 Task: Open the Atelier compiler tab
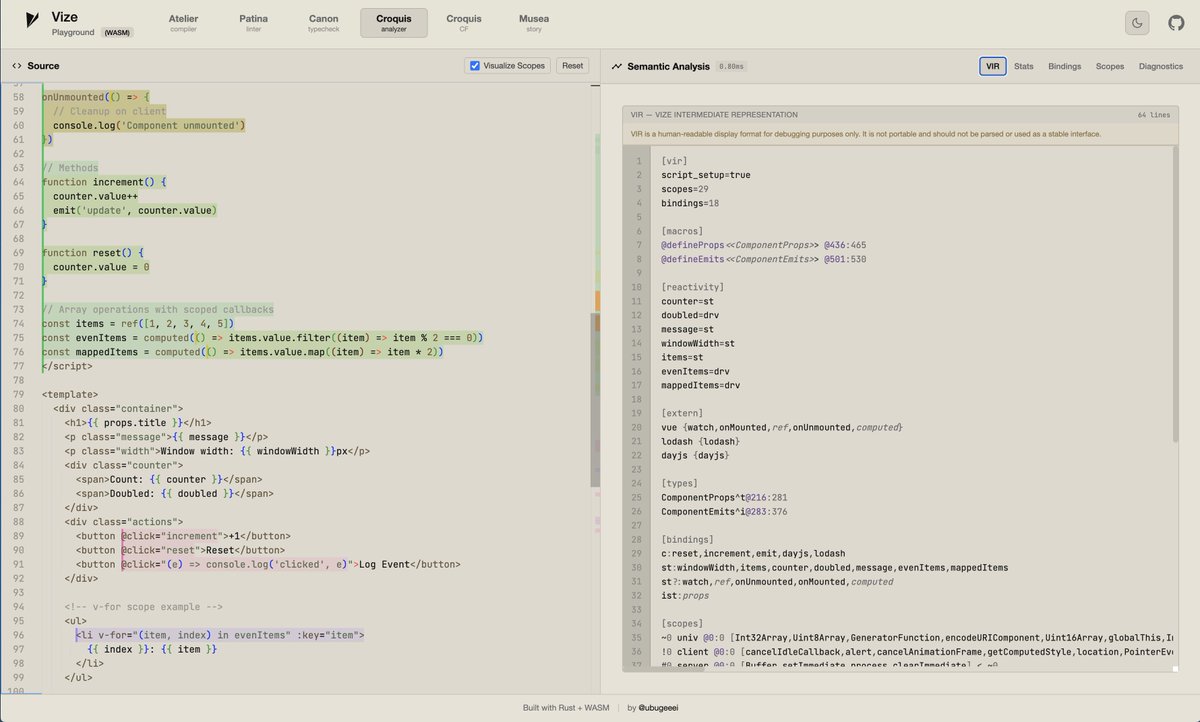[x=184, y=23]
